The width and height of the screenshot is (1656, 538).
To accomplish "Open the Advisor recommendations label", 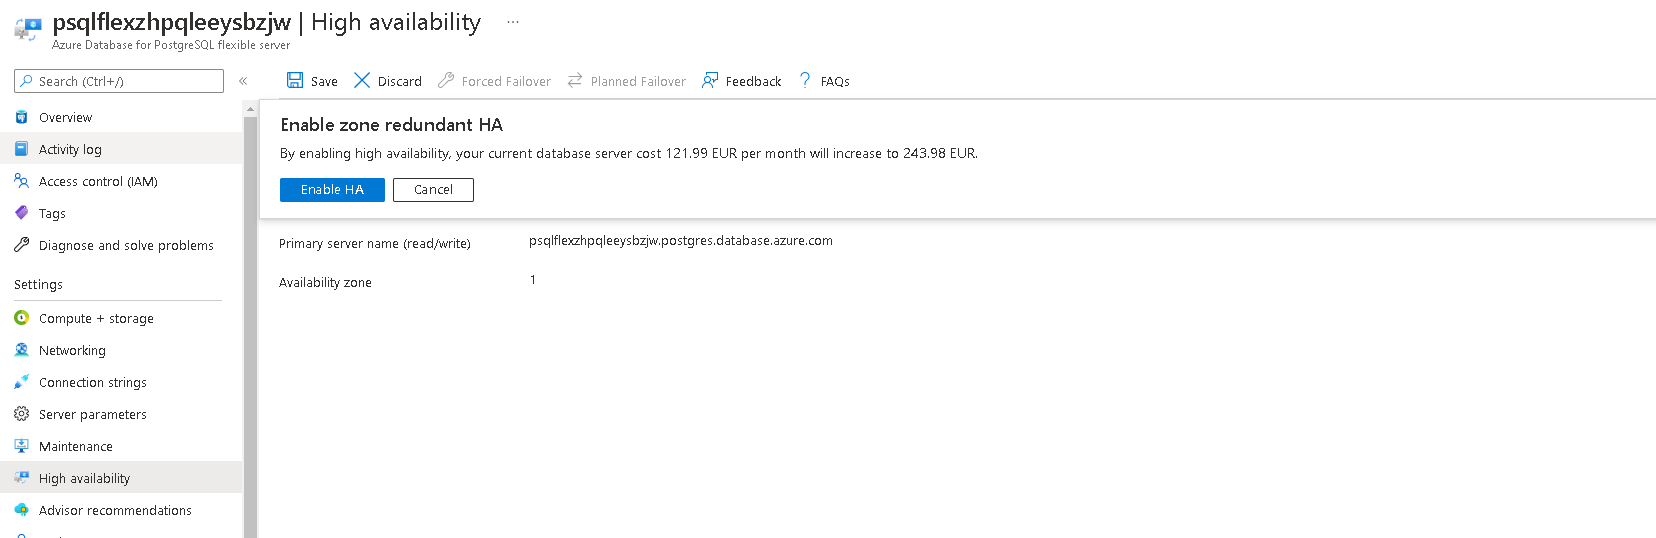I will coord(115,511).
